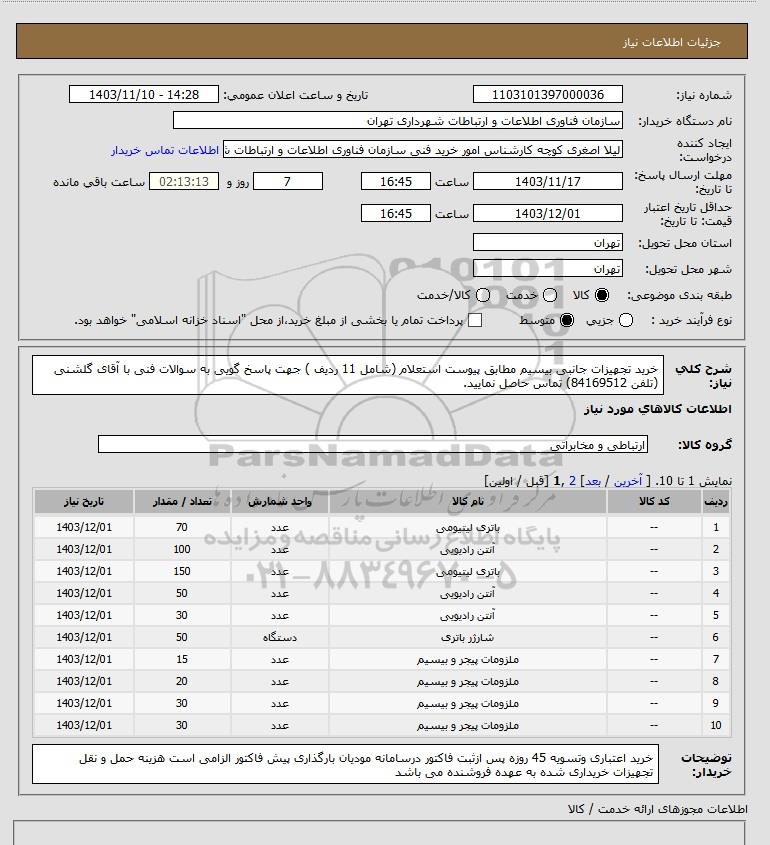The width and height of the screenshot is (770, 845).
Task: Click the ارتباطی و مخابراتی goods group field
Action: 373,445
